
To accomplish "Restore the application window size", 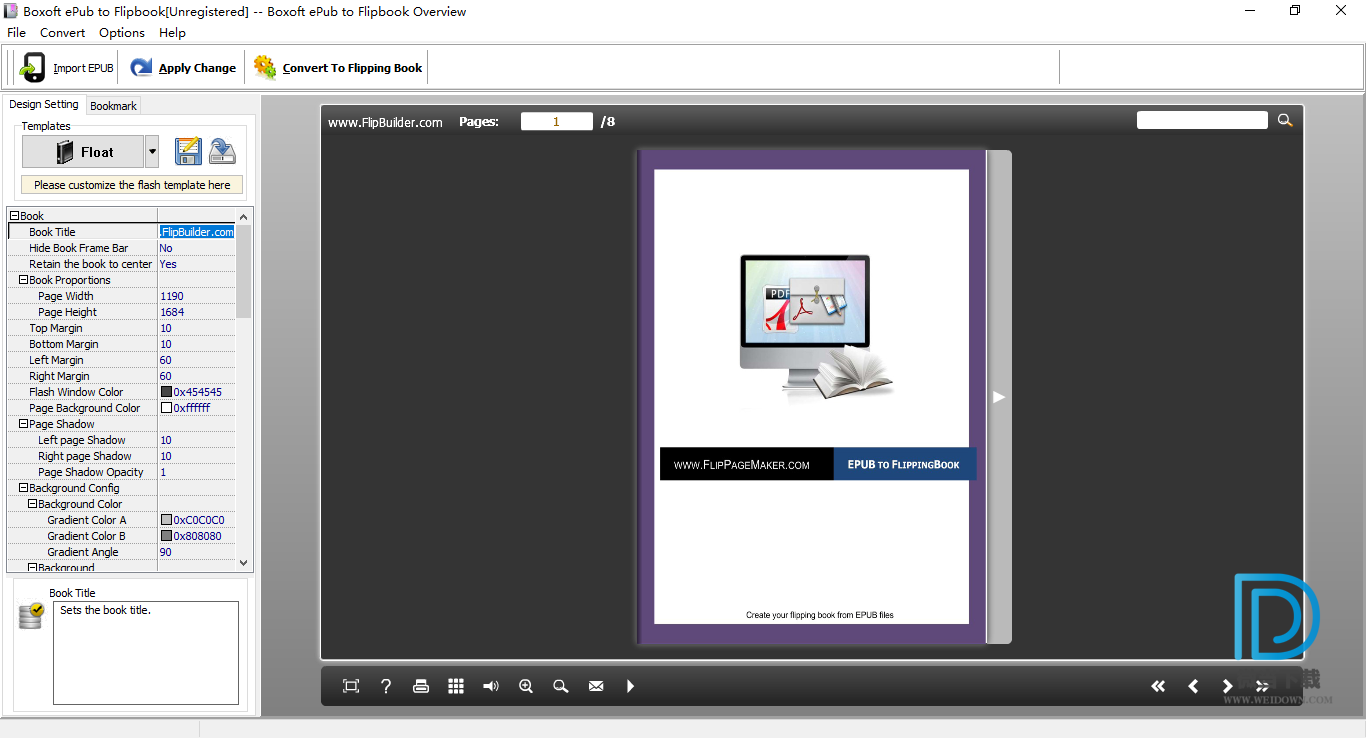I will (x=1295, y=11).
